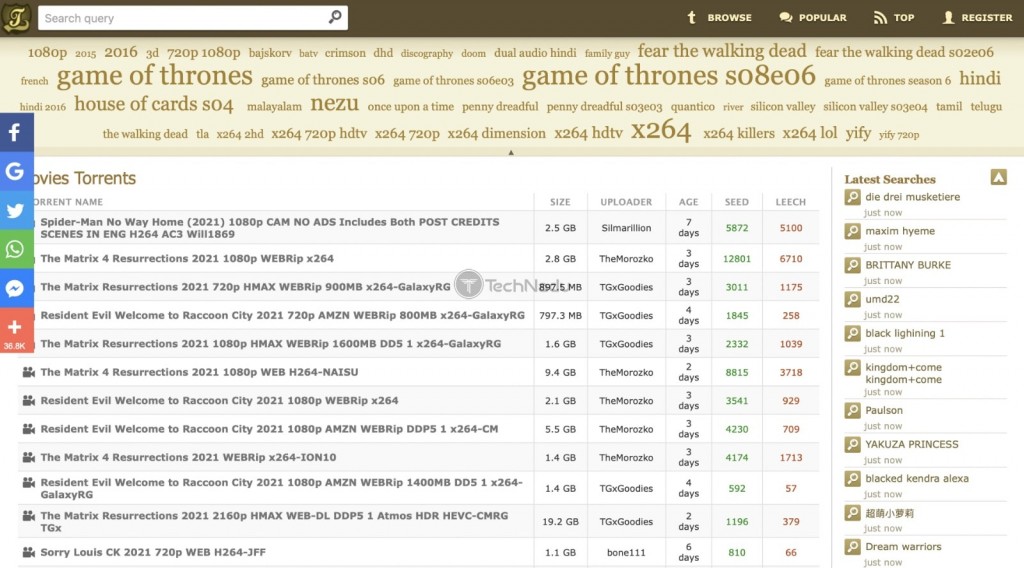This screenshot has width=1024, height=568.
Task: Open latest search 'YAKUZA PRINCESS'
Action: (912, 445)
